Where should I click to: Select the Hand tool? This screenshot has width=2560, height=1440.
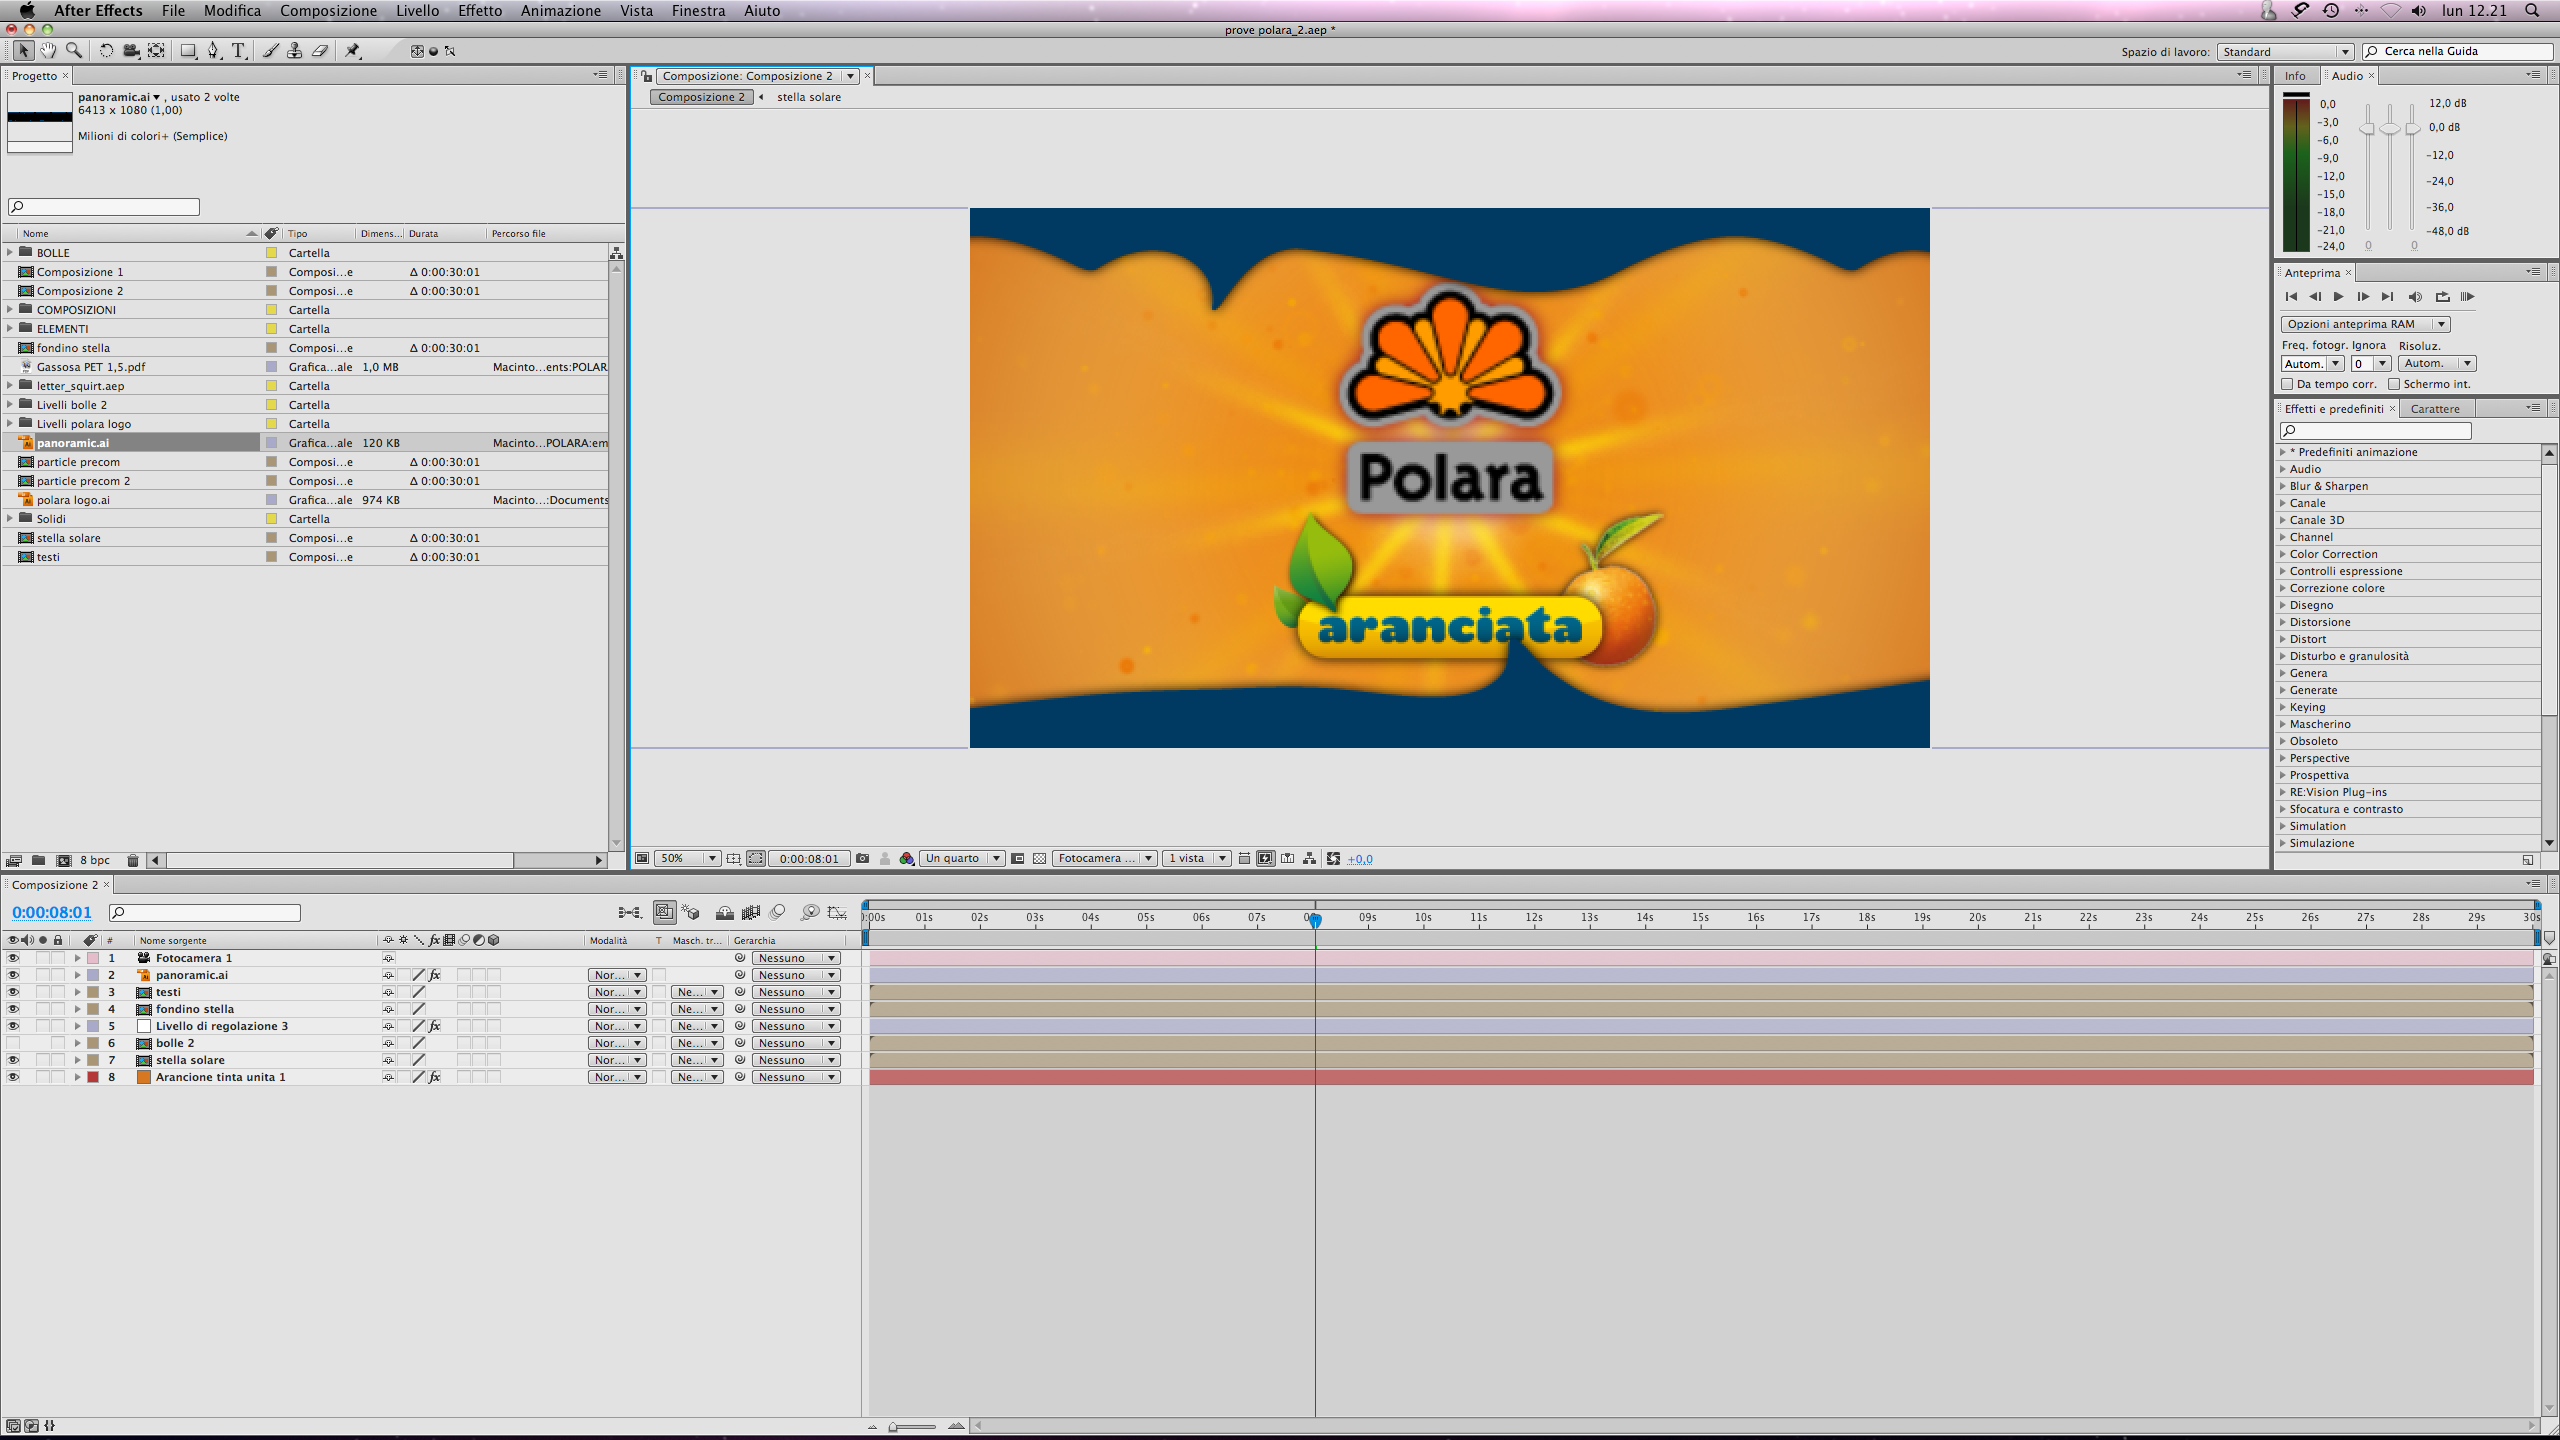(48, 51)
